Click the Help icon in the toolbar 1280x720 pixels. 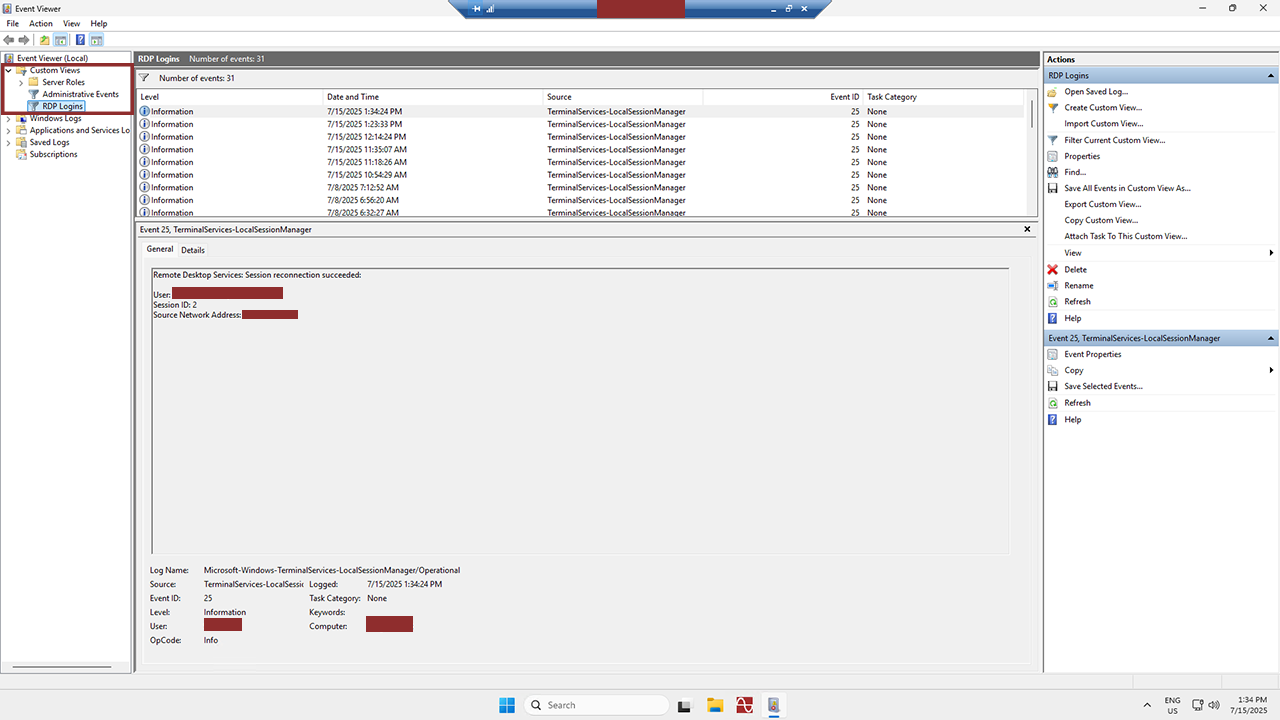click(x=80, y=40)
